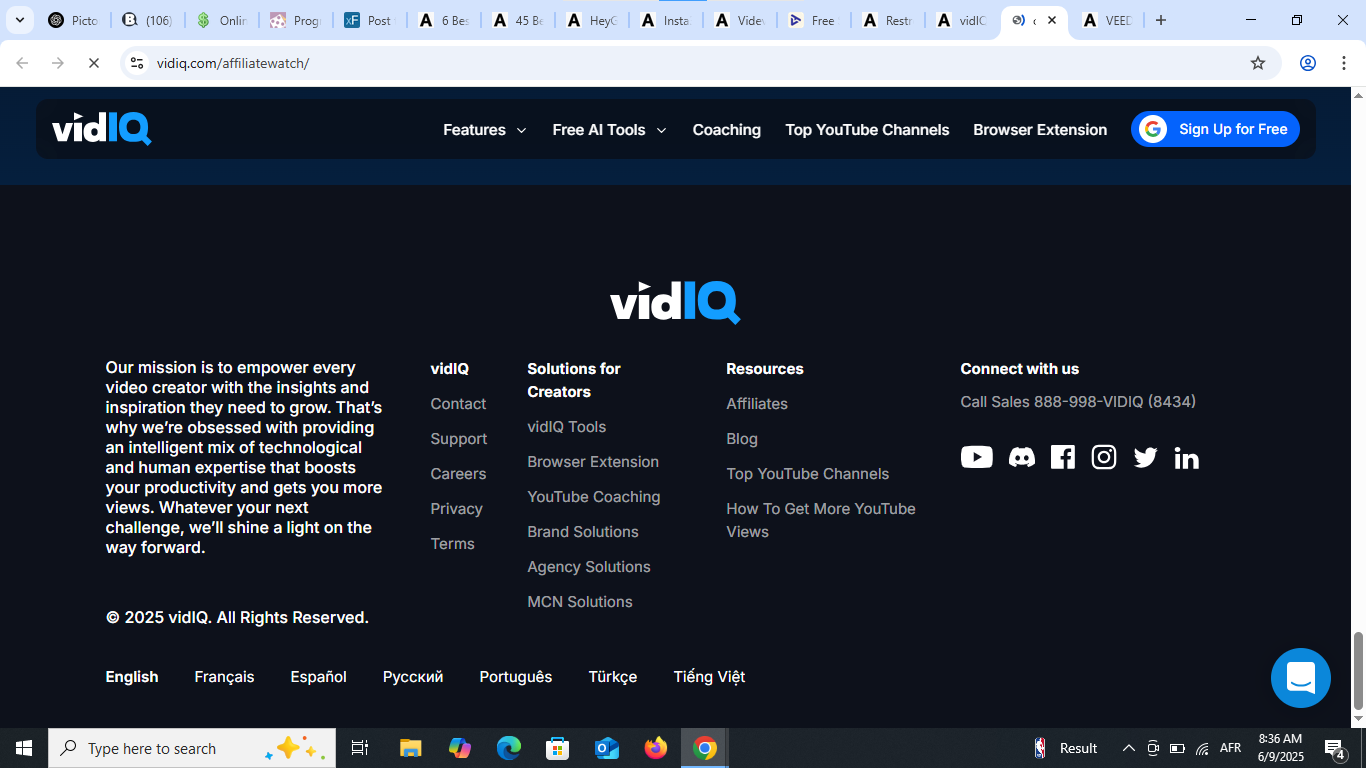The height and width of the screenshot is (768, 1366).
Task: Open a new browser tab
Action: point(1160,20)
